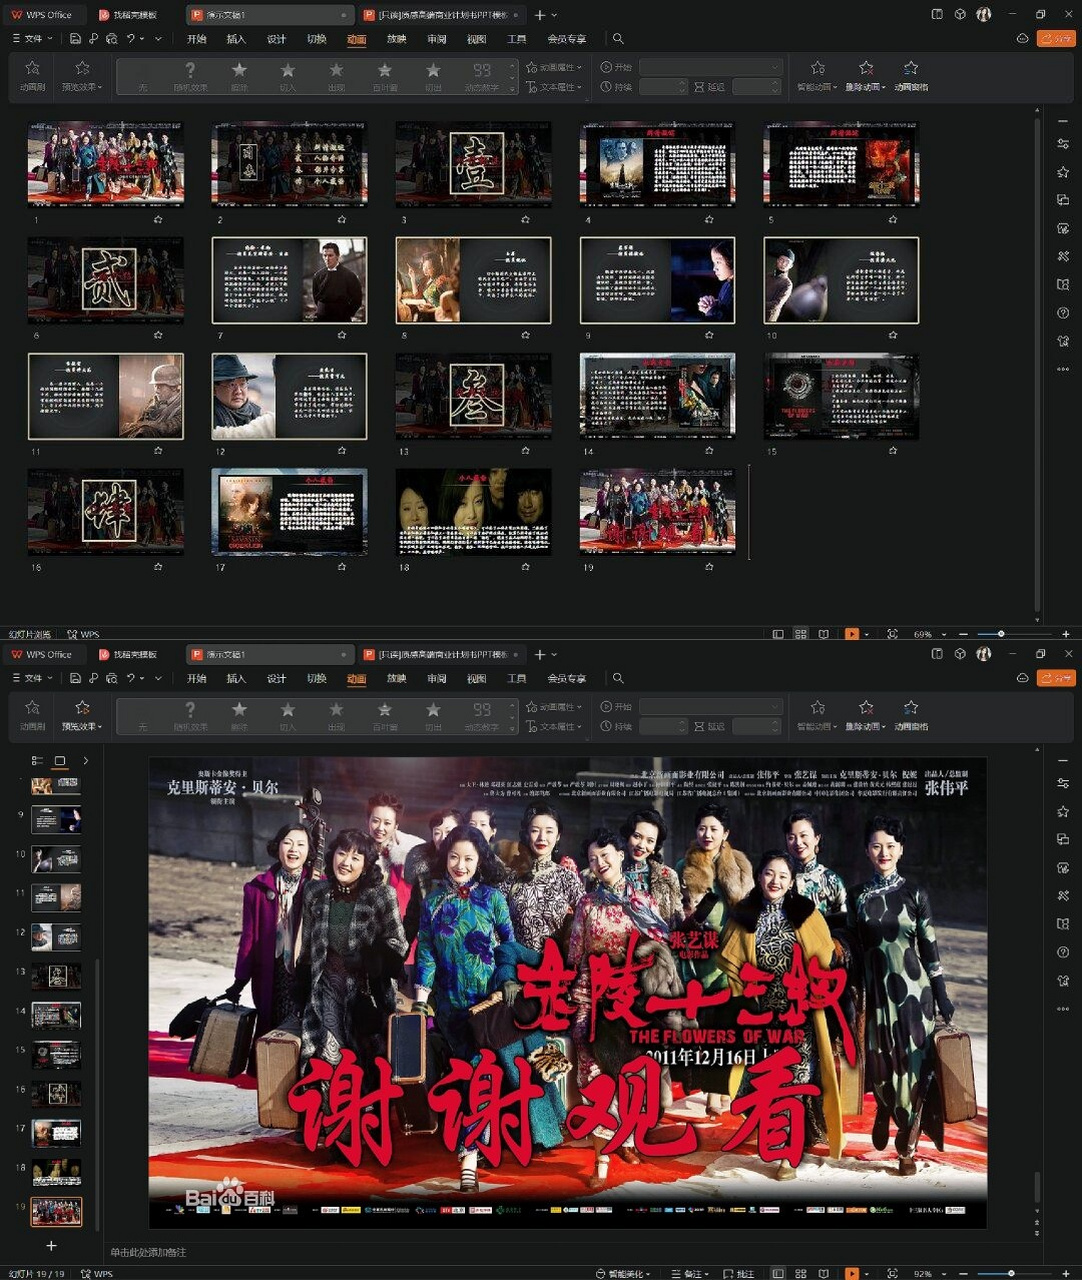Image resolution: width=1082 pixels, height=1280 pixels.
Task: Start slideshow using play button beside 92% zoom
Action: click(851, 1274)
